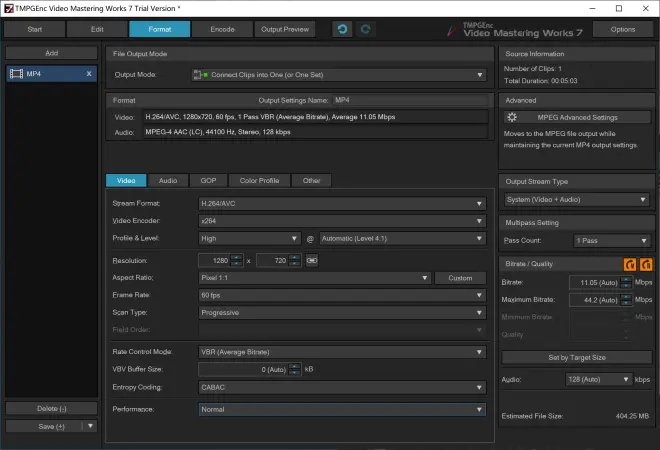The height and width of the screenshot is (450, 660).
Task: Go to the Encode stage
Action: pyautogui.click(x=222, y=29)
